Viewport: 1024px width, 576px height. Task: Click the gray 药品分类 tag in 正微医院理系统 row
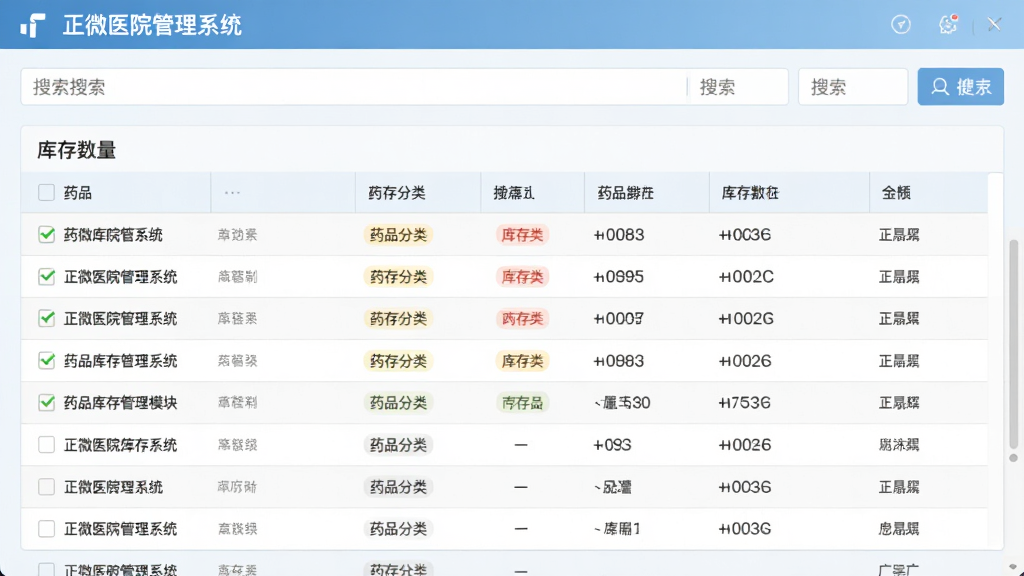pos(398,487)
